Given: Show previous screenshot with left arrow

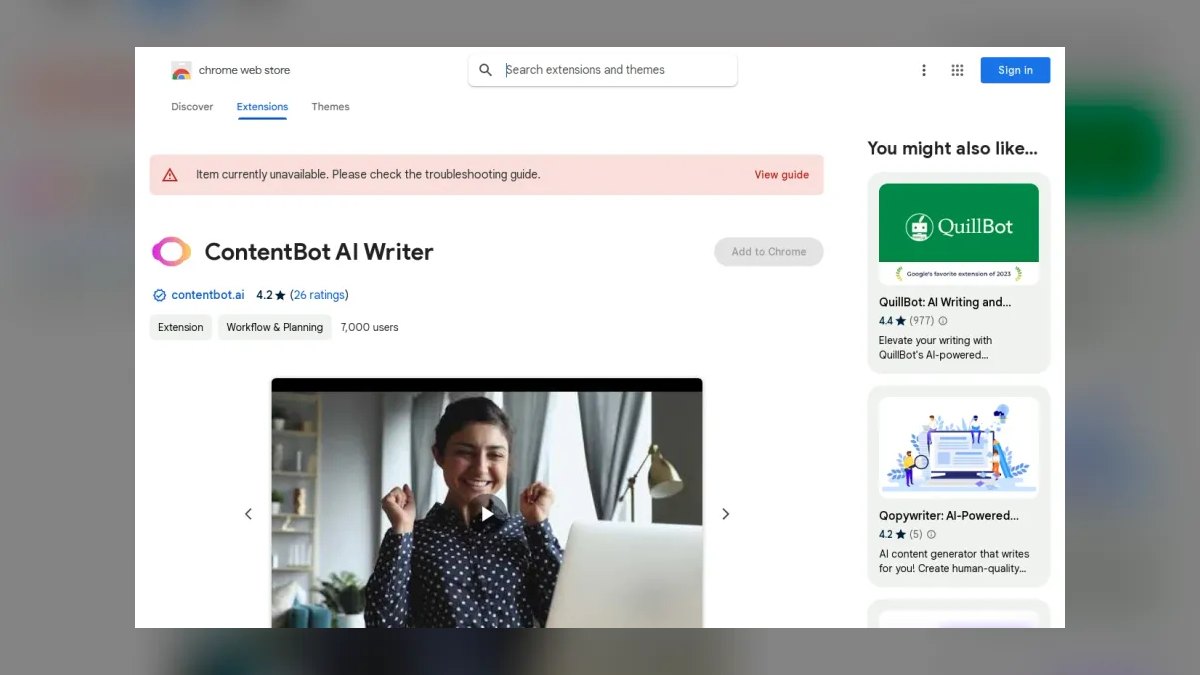Looking at the screenshot, I should (249, 514).
